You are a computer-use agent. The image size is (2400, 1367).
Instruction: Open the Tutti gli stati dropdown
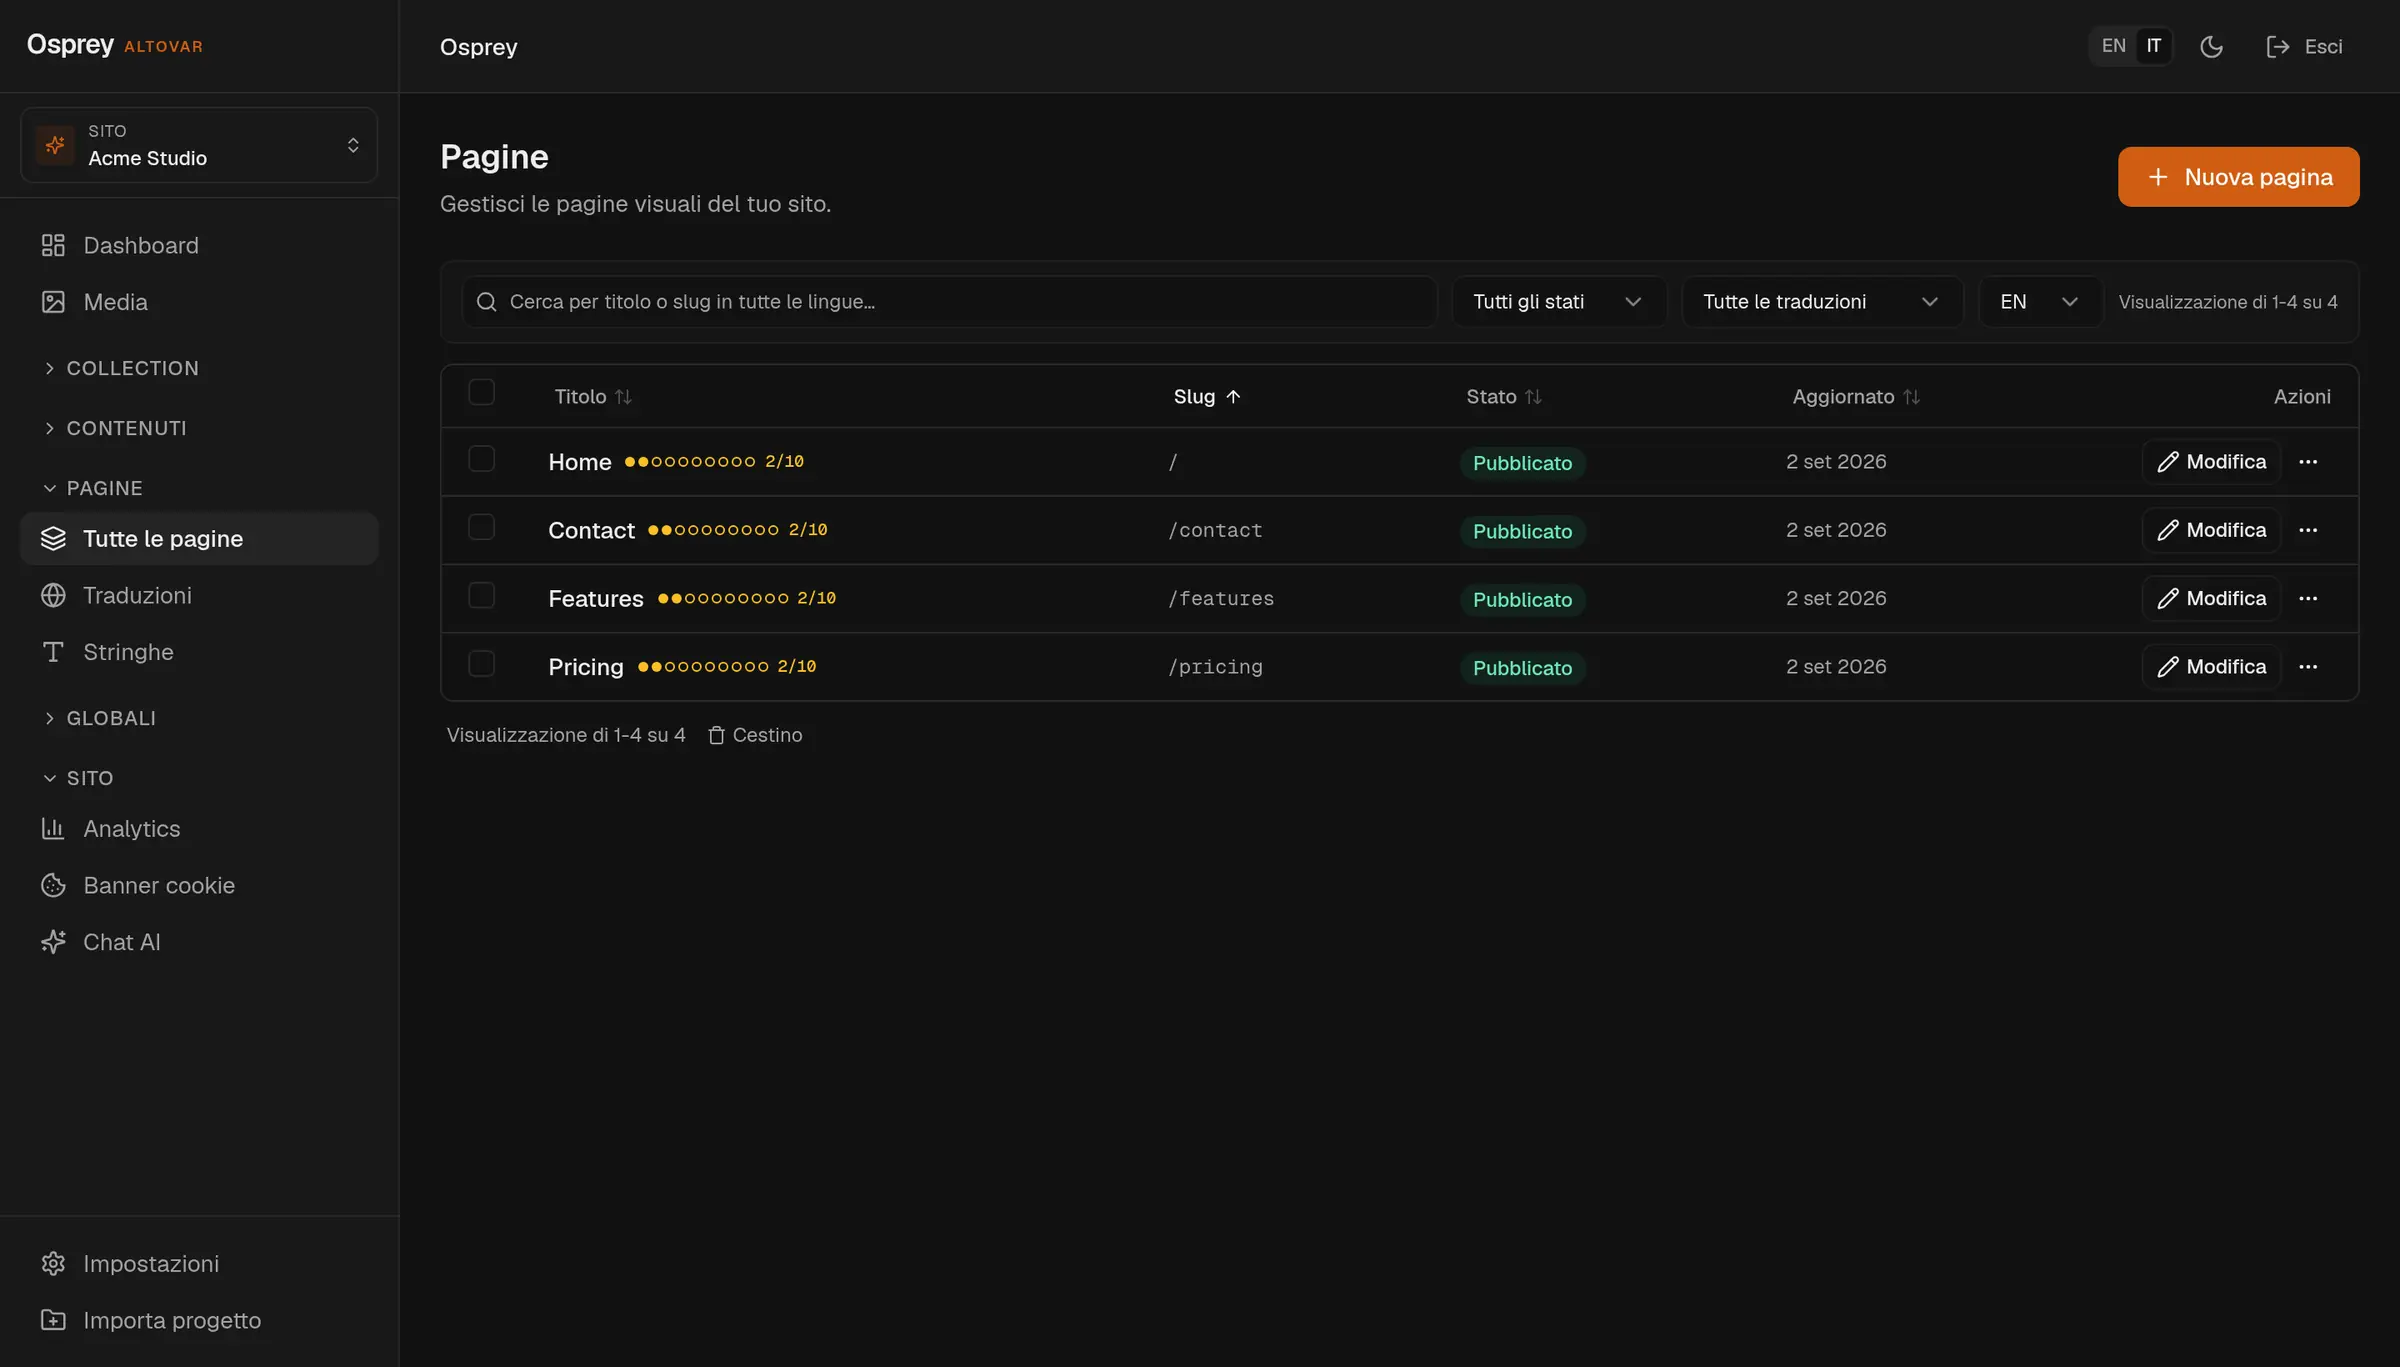pyautogui.click(x=1558, y=302)
